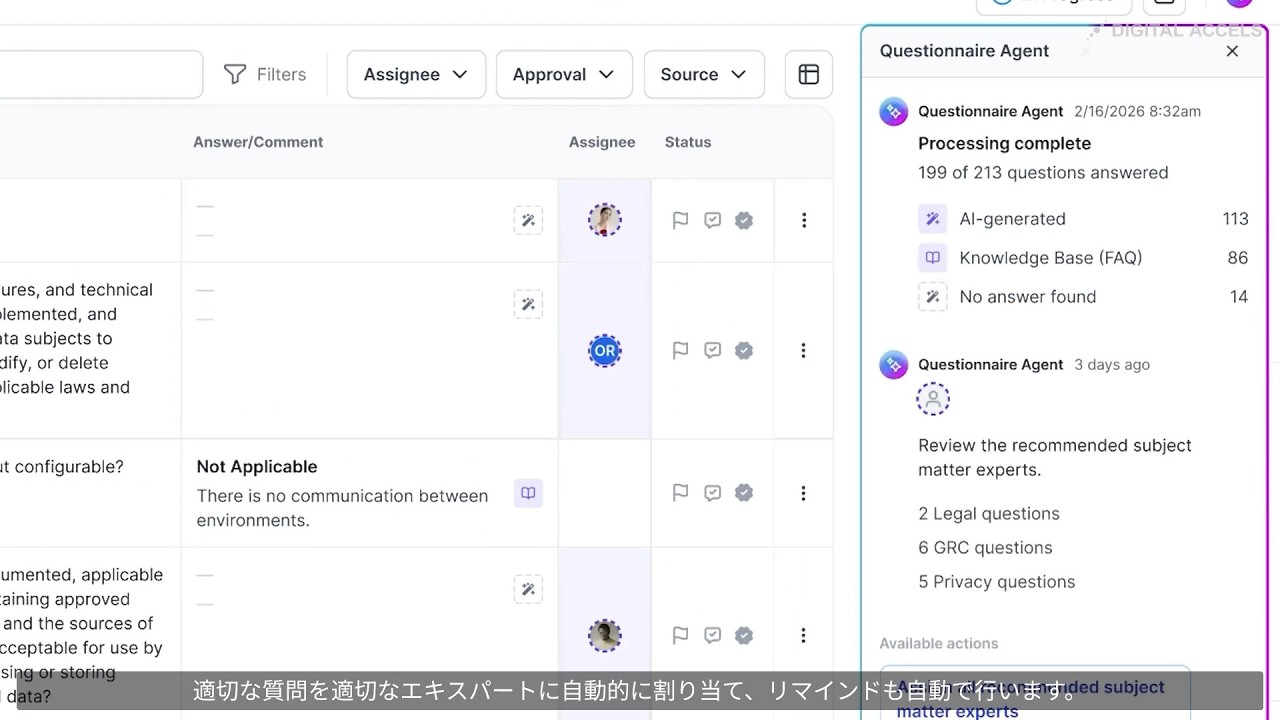Click the search input field left of Filters

[x=100, y=75]
